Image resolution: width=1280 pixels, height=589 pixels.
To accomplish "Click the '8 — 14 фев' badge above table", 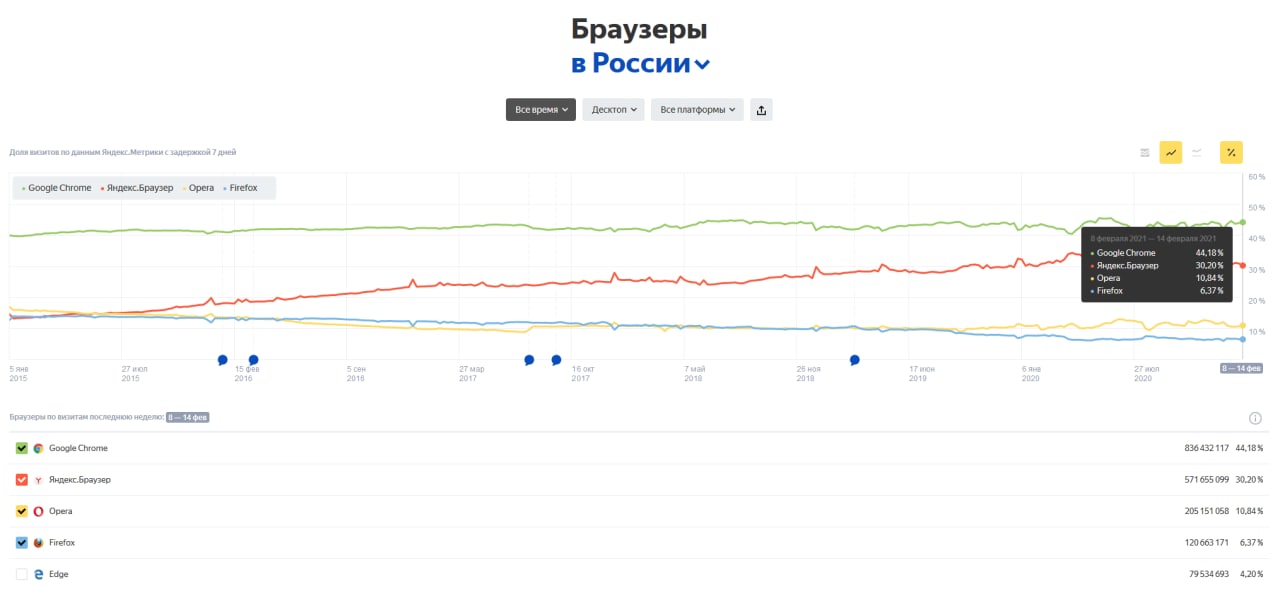I will (187, 417).
